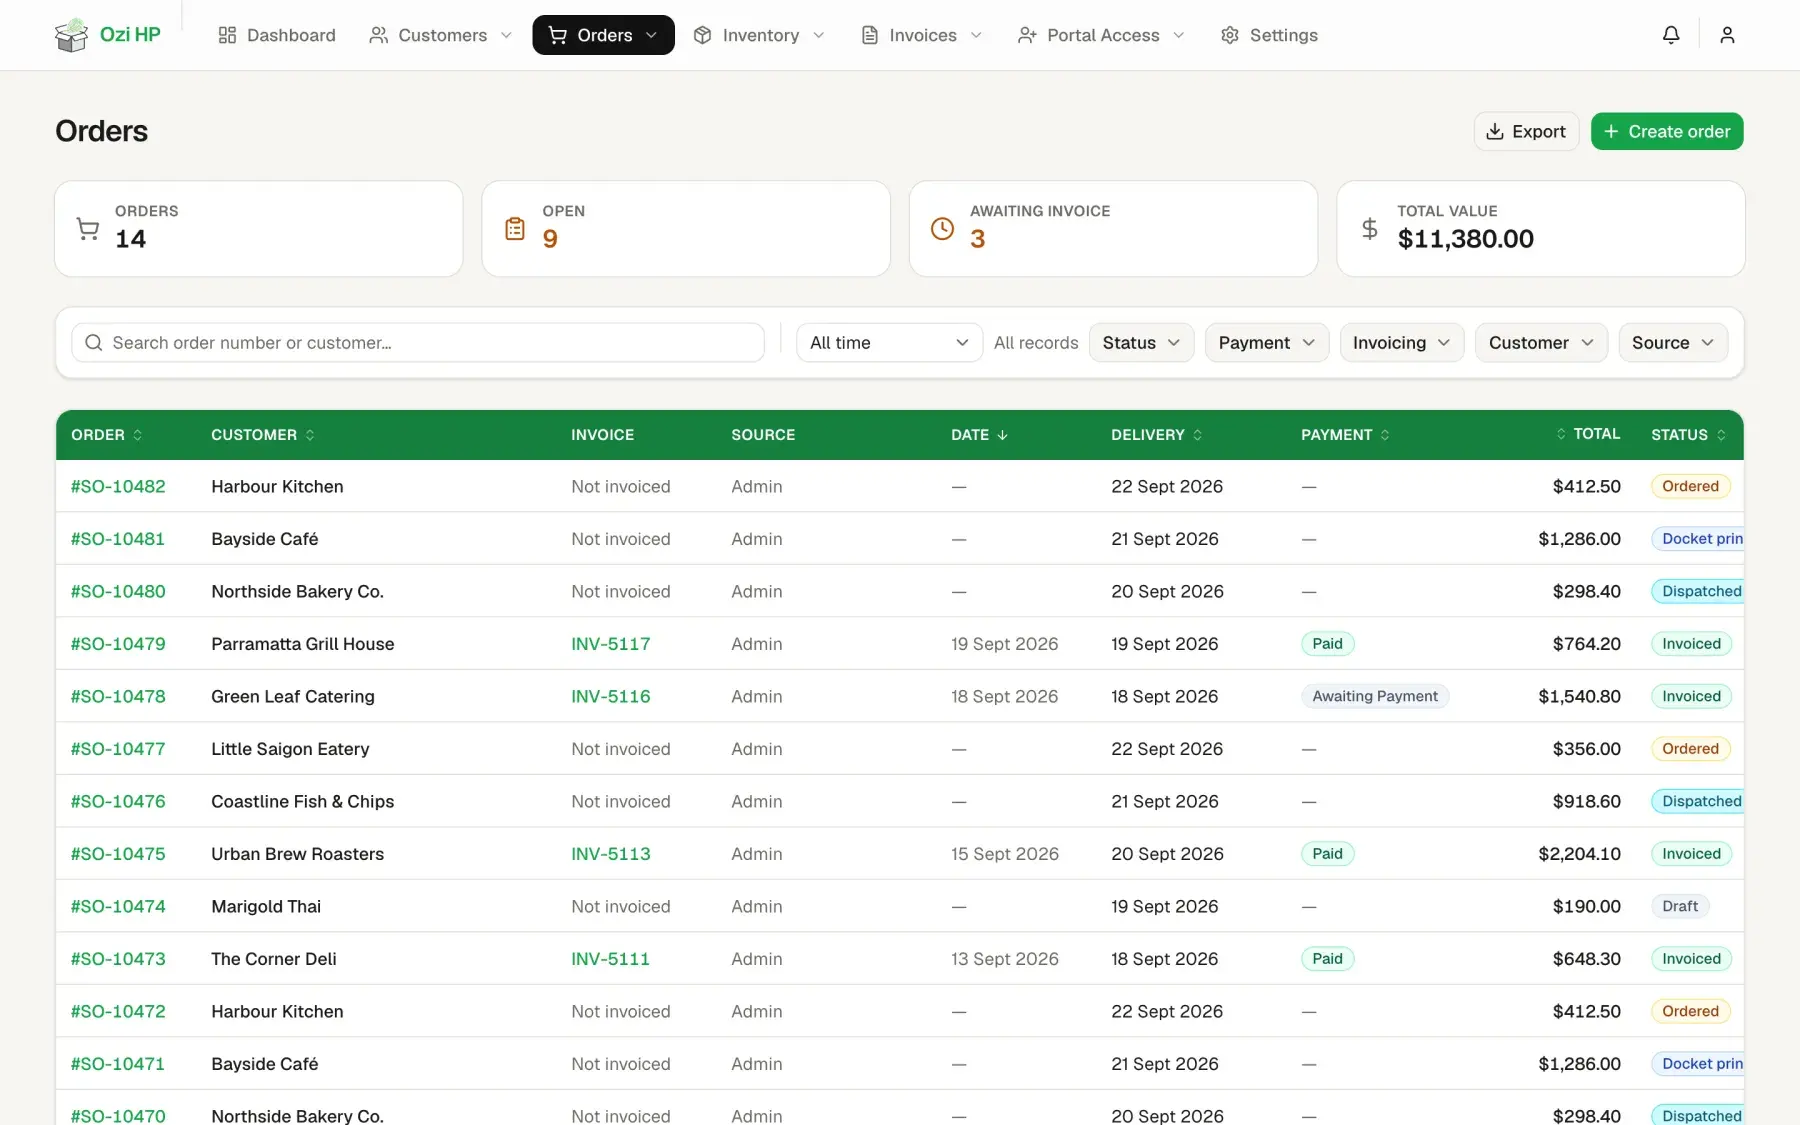Image resolution: width=1800 pixels, height=1125 pixels.
Task: Click the Awaiting Invoice clock icon
Action: (x=942, y=229)
